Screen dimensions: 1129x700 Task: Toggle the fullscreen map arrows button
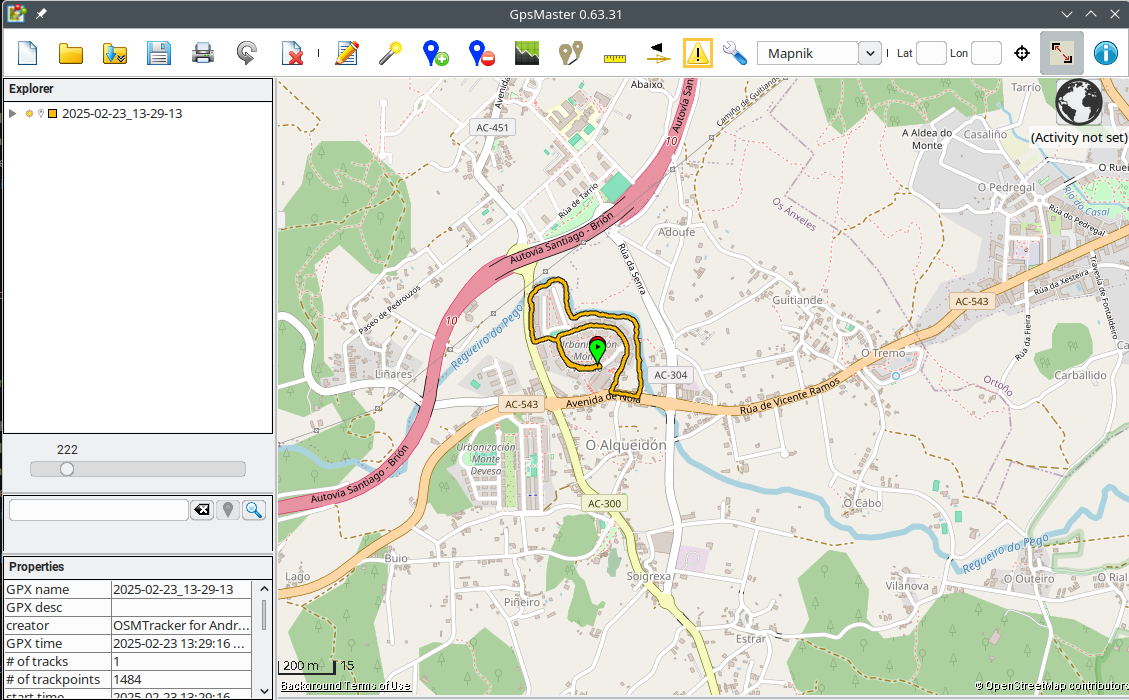1061,53
